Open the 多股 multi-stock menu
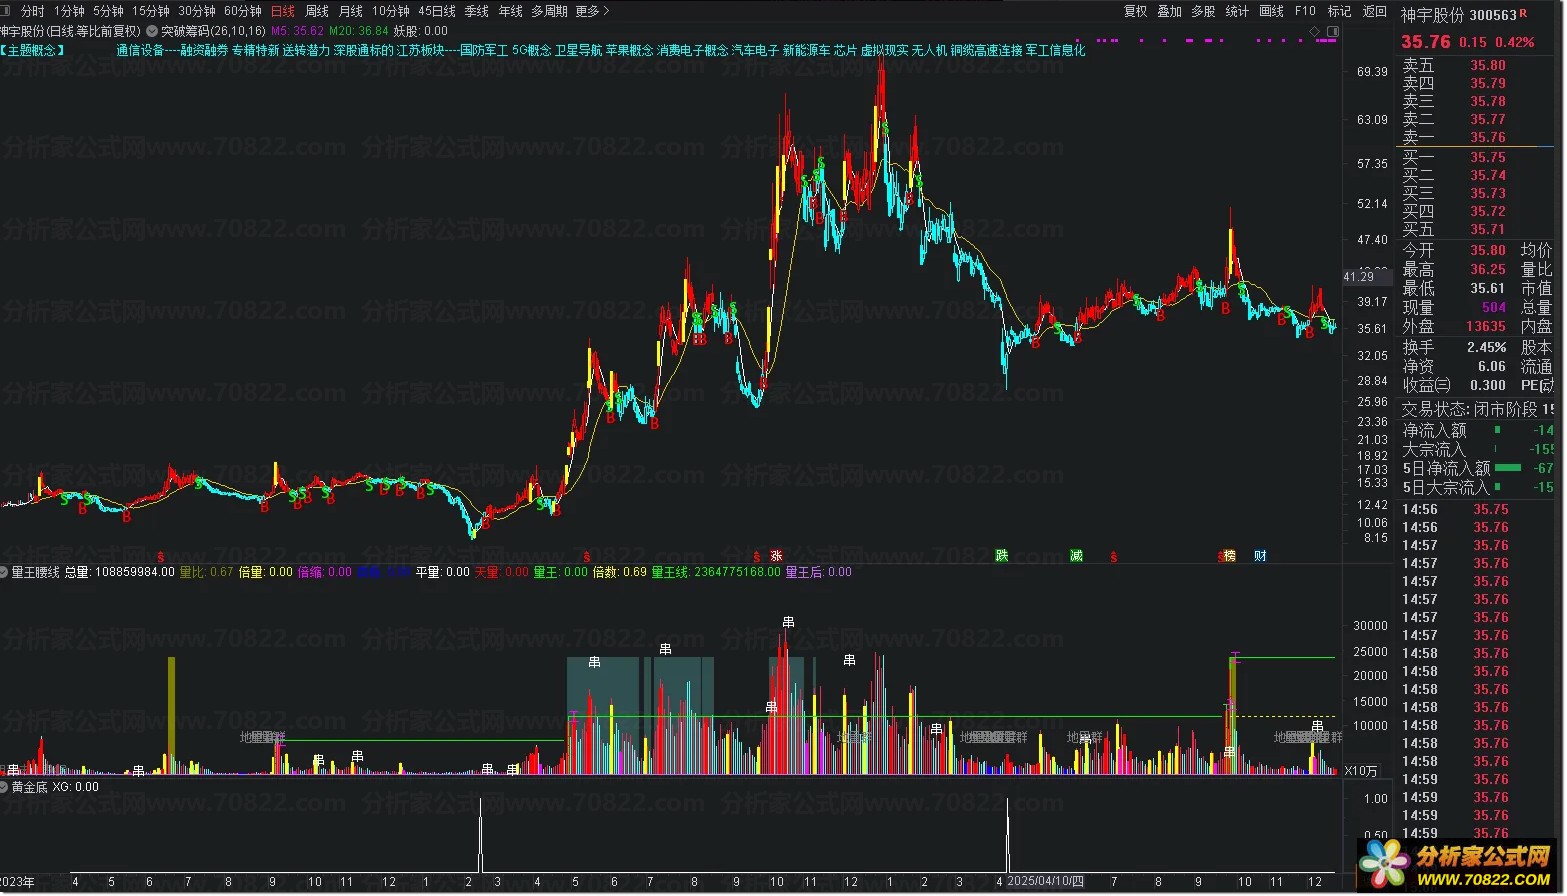 1204,11
